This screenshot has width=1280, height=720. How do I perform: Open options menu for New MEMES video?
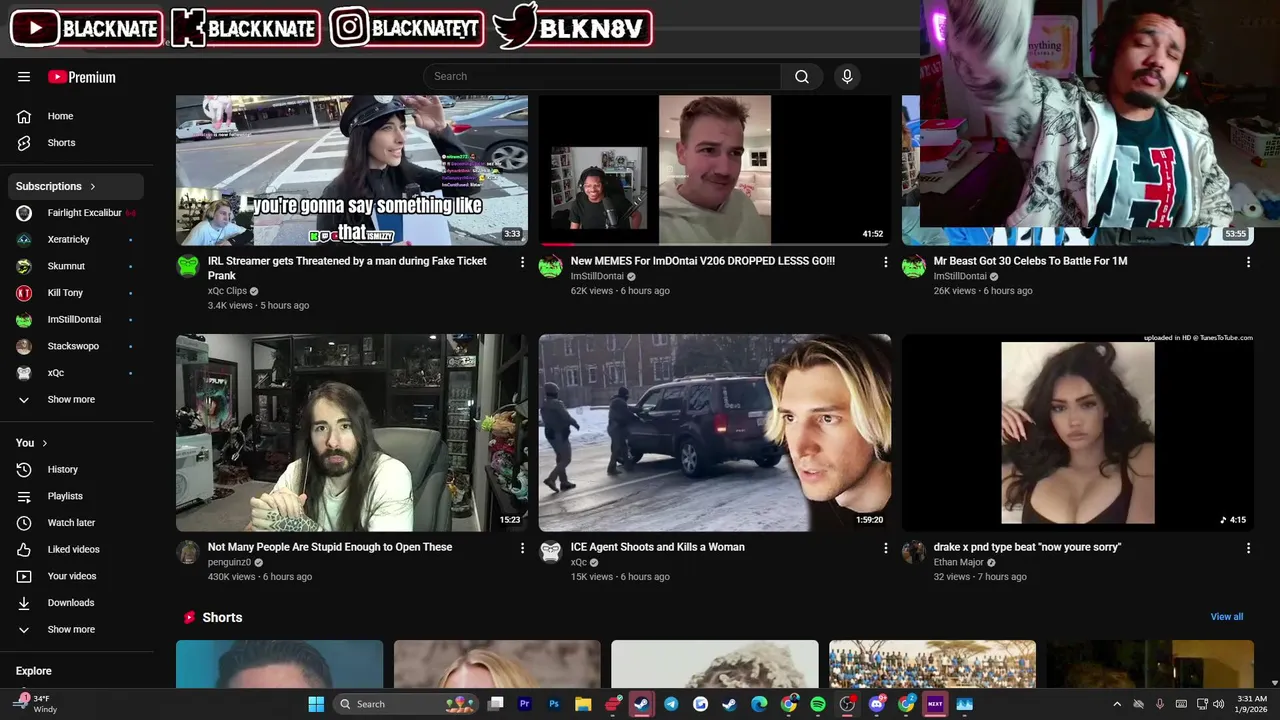tap(885, 262)
